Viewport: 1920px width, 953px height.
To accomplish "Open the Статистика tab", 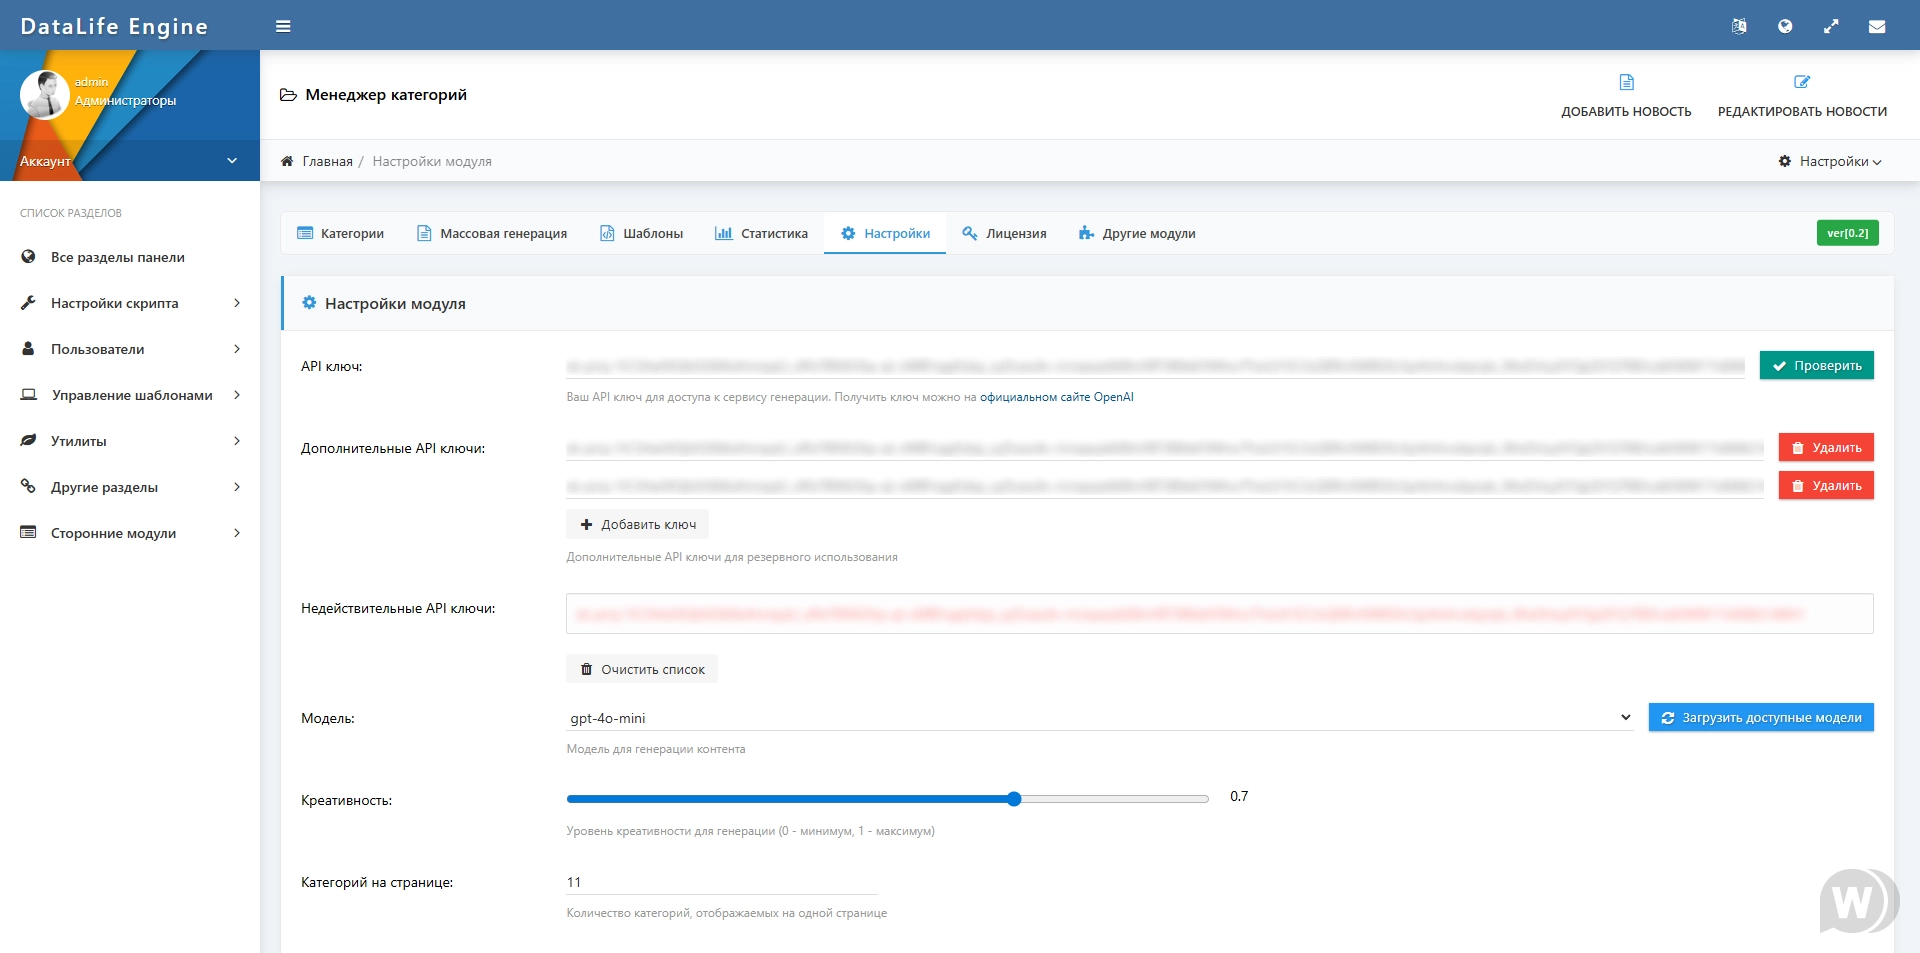I will (761, 234).
